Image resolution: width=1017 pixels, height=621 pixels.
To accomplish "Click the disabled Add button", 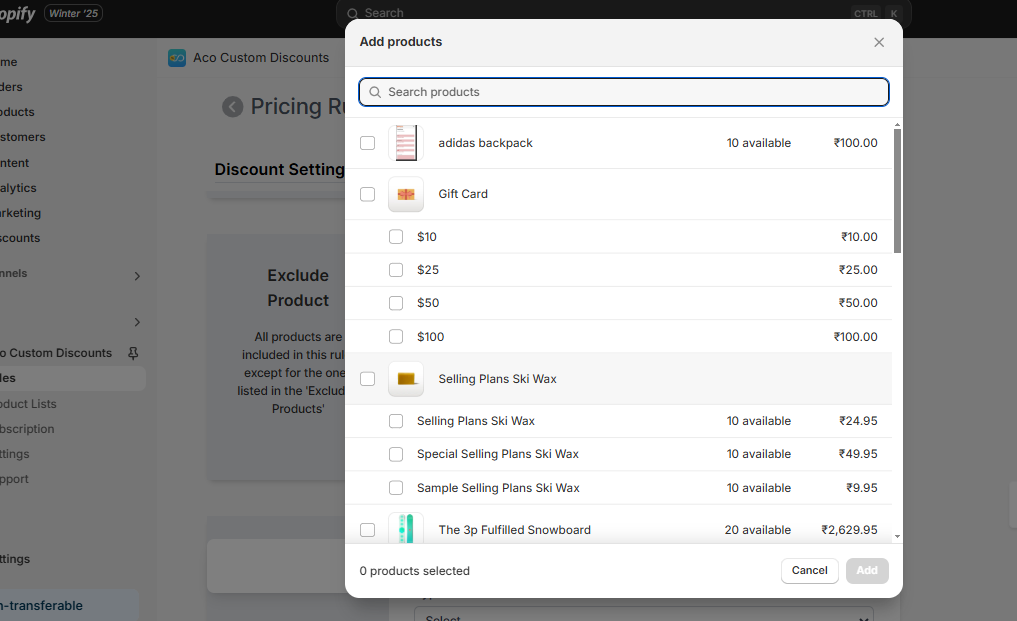I will point(867,570).
